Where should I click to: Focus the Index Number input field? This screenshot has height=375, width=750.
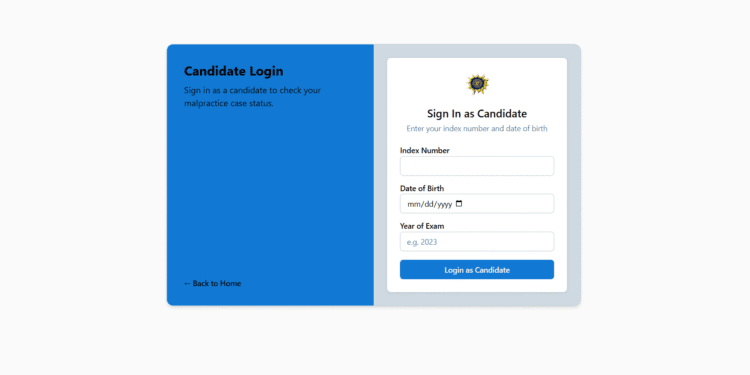477,166
